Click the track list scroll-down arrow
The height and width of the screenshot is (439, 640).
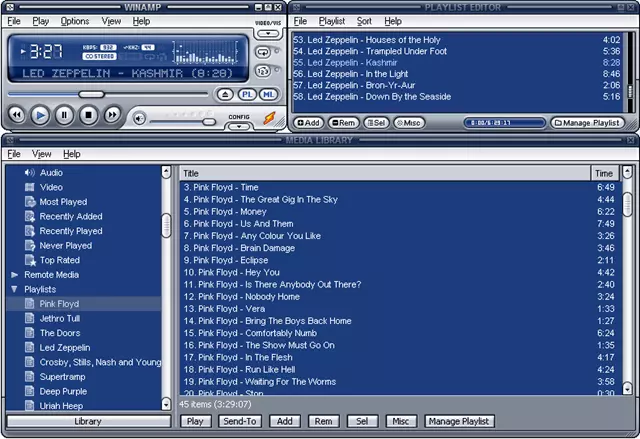coord(627,388)
